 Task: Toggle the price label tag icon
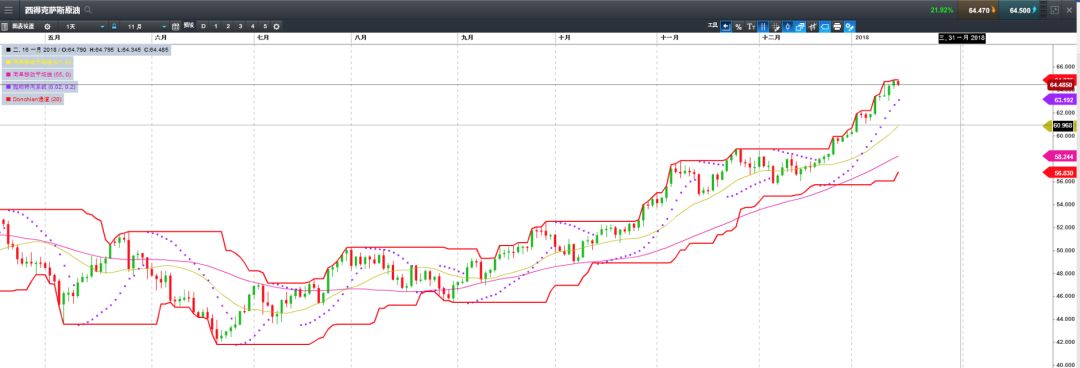point(824,26)
